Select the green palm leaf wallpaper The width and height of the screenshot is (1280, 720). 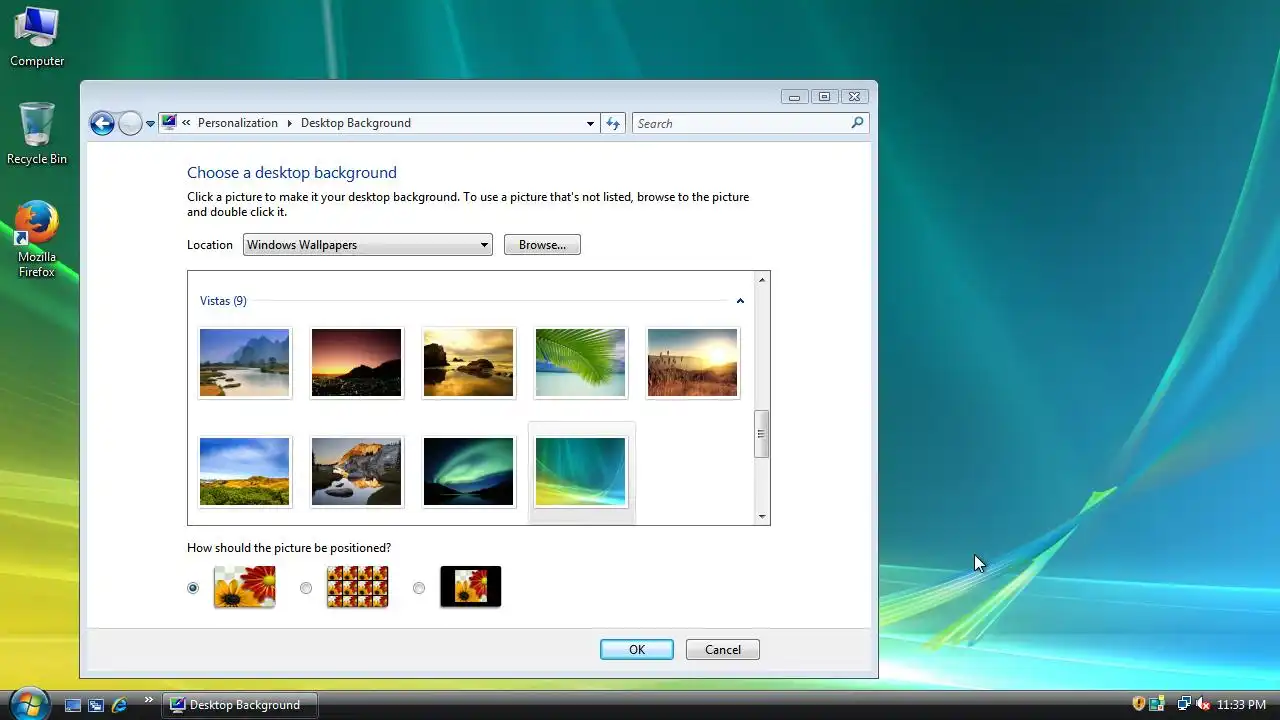tap(580, 363)
